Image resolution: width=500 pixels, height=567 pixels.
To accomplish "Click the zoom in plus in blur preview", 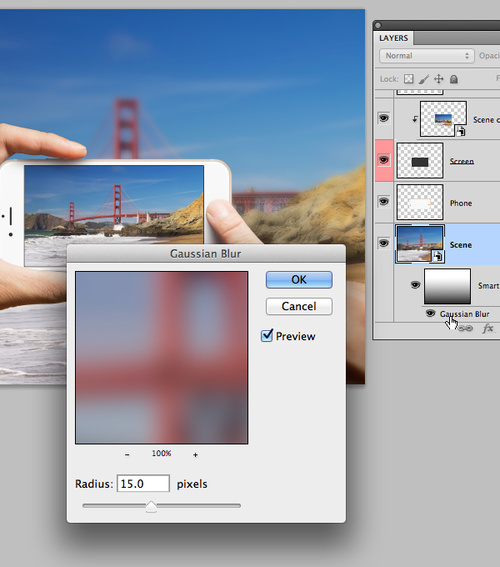I will click(x=195, y=455).
